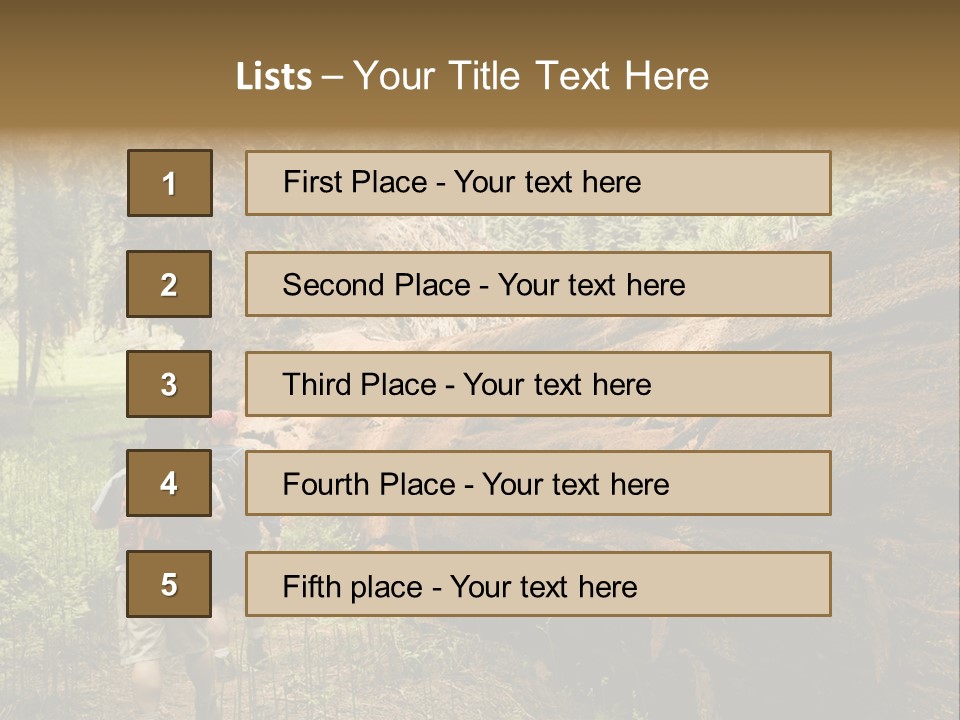Click the empty right end of Fifth place bar
This screenshot has height=720, width=960.
click(735, 584)
